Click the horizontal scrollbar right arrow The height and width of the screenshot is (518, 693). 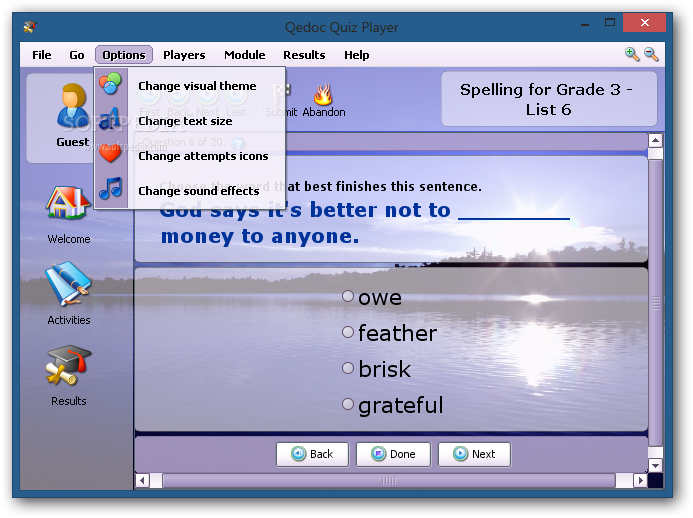[640, 480]
